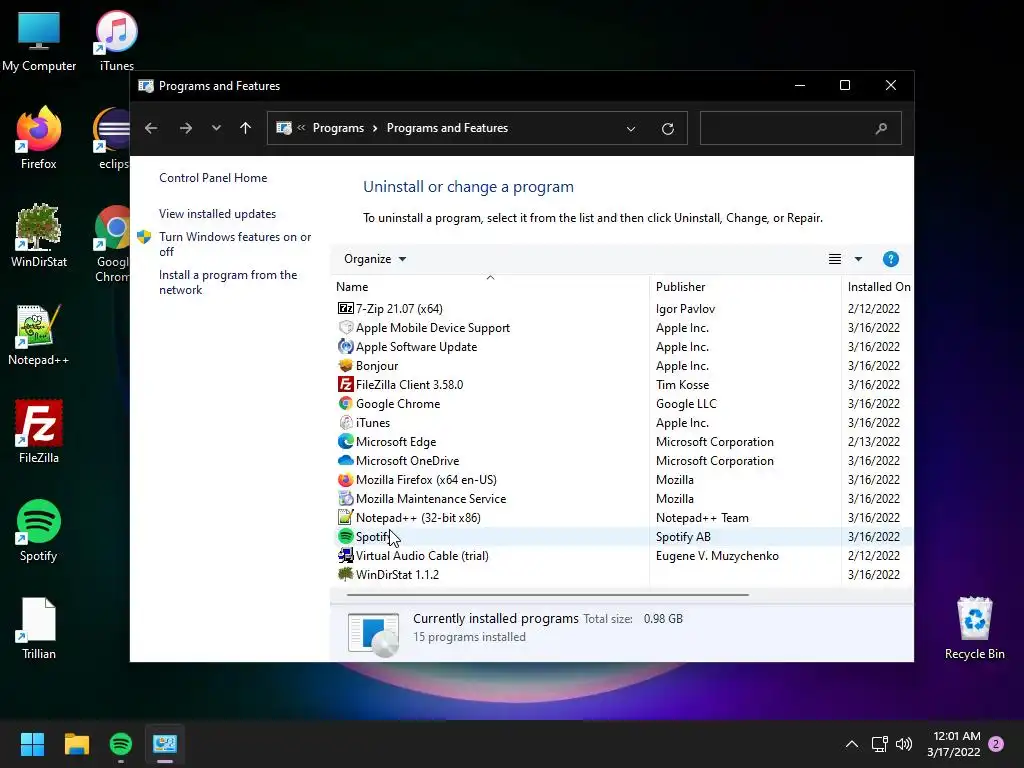Image resolution: width=1024 pixels, height=768 pixels.
Task: Select the Tim Kosse publisher cell
Action: [x=682, y=384]
